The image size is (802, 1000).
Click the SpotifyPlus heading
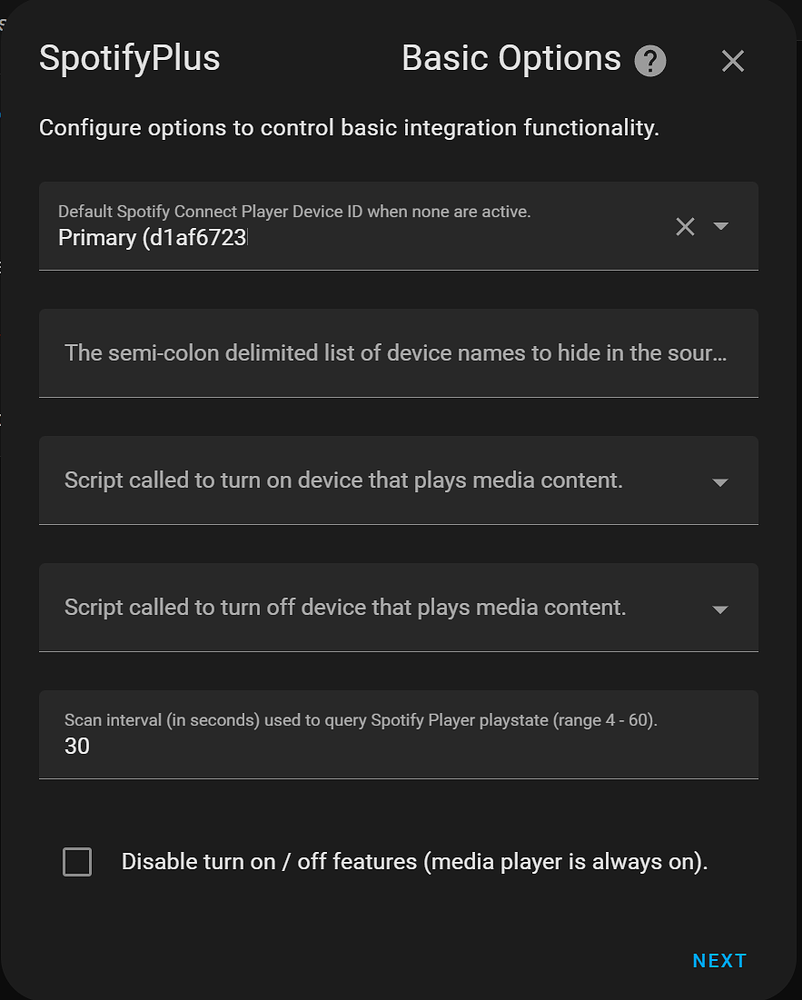click(129, 59)
